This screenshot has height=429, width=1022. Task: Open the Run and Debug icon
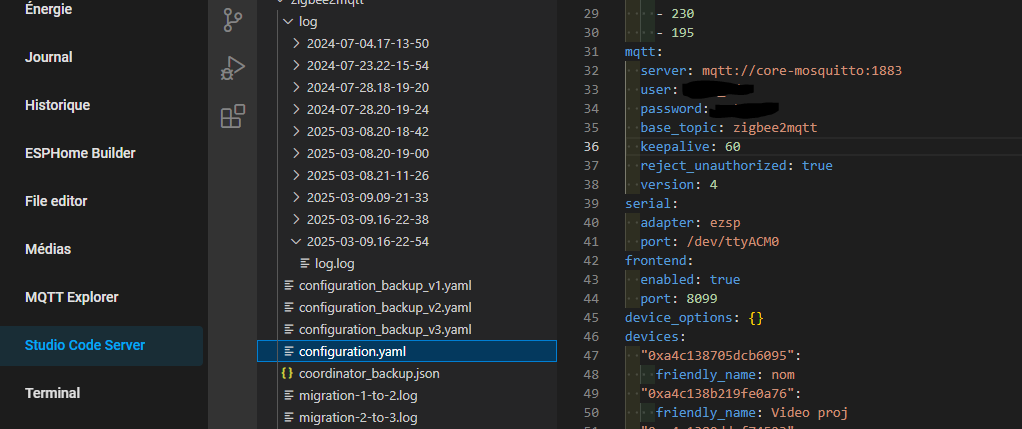point(232,69)
